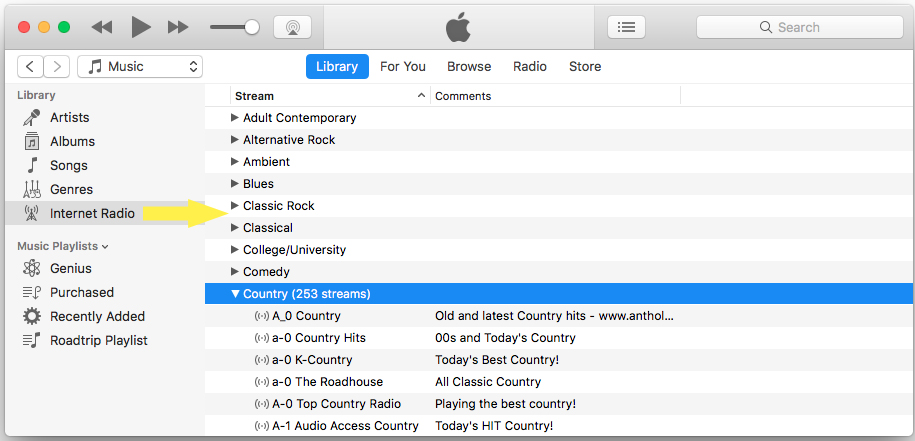
Task: Expand the Adult Contemporary category
Action: [235, 117]
